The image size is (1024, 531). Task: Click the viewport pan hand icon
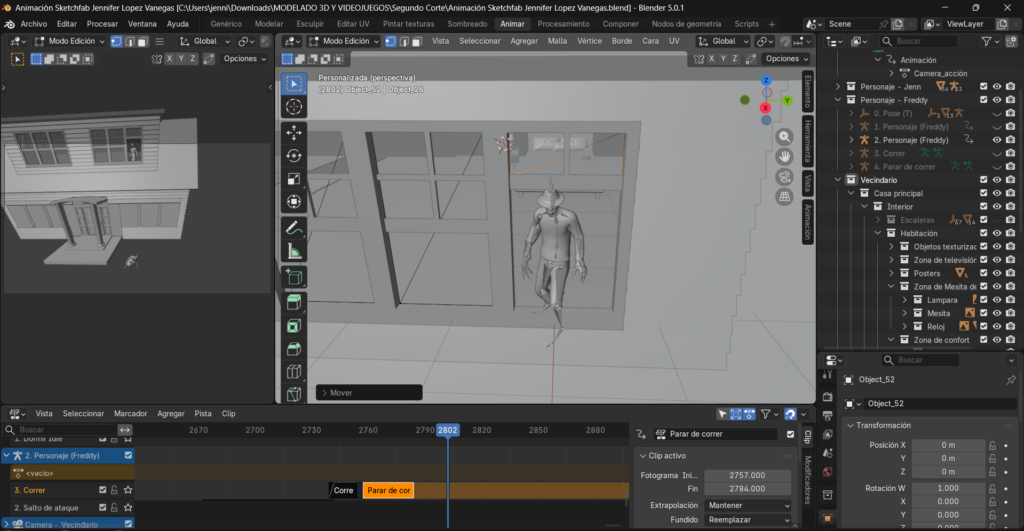[x=784, y=157]
